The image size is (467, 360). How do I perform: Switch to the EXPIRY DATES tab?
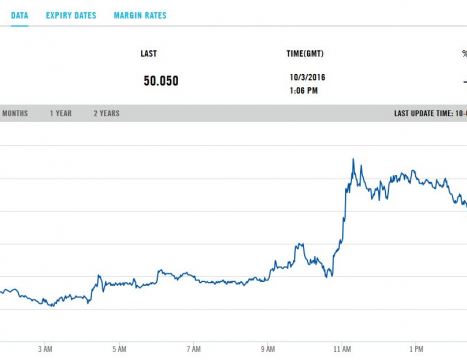coord(71,15)
